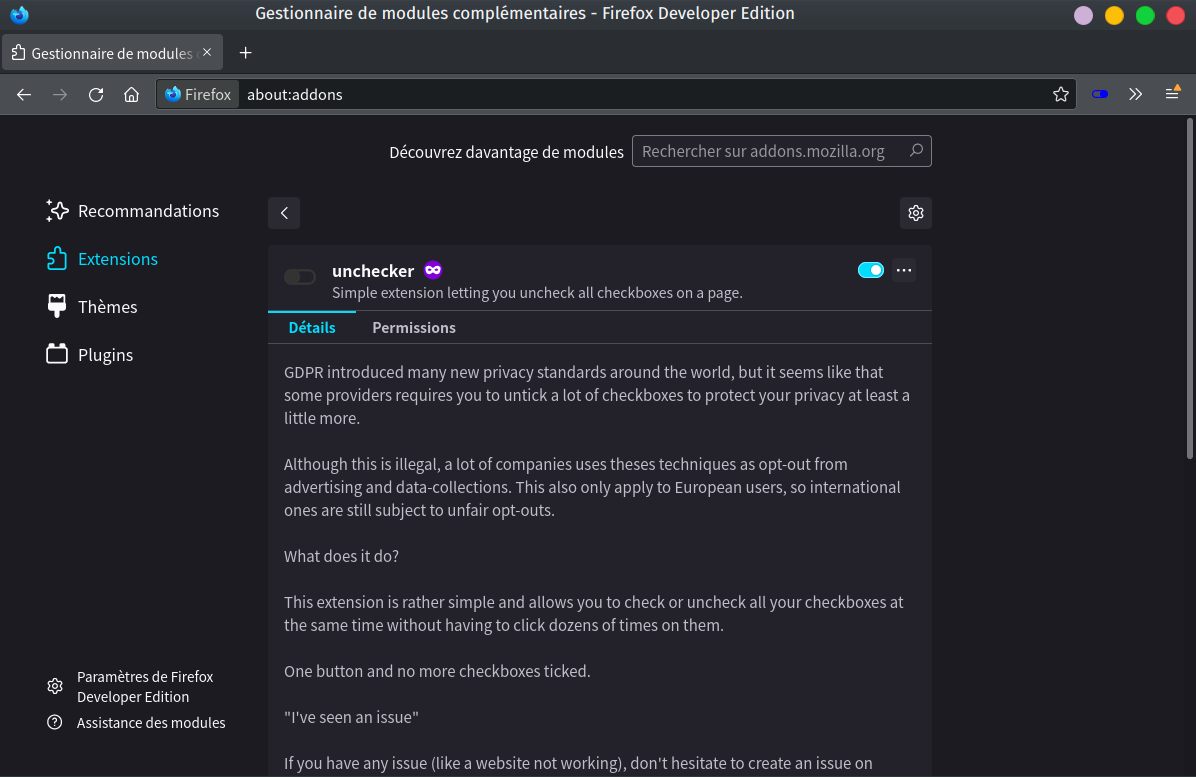This screenshot has width=1196, height=777.
Task: Show more toolbar tools via the overflow chevron
Action: (x=1136, y=95)
